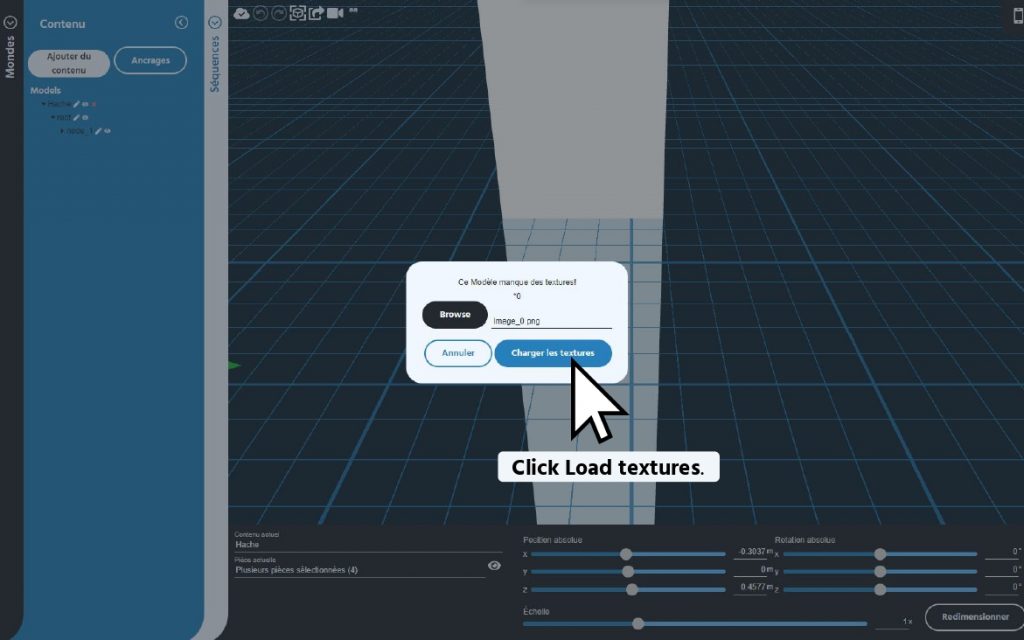
Task: Toggle eye icon next to Plusieurs pièces sélectionnées
Action: [x=494, y=566]
